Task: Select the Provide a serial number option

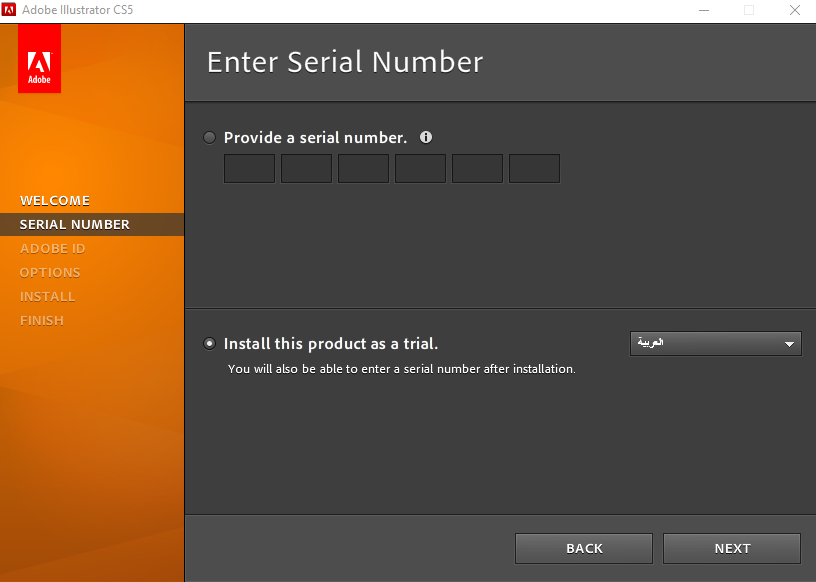Action: (209, 137)
